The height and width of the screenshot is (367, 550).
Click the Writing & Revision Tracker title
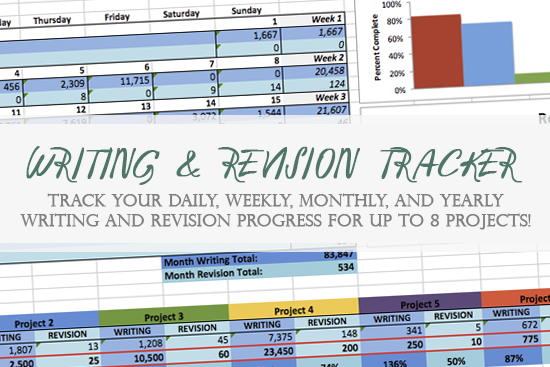pyautogui.click(x=274, y=165)
